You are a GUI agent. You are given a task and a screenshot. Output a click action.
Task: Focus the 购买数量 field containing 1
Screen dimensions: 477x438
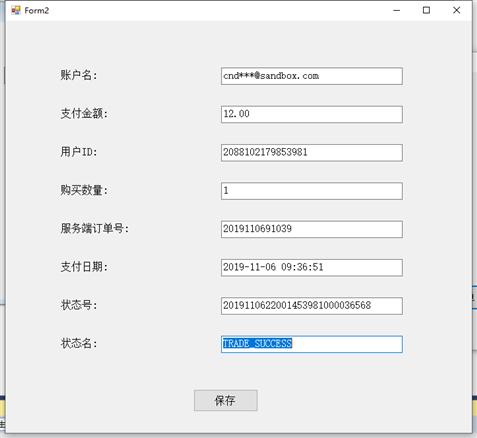click(x=312, y=191)
